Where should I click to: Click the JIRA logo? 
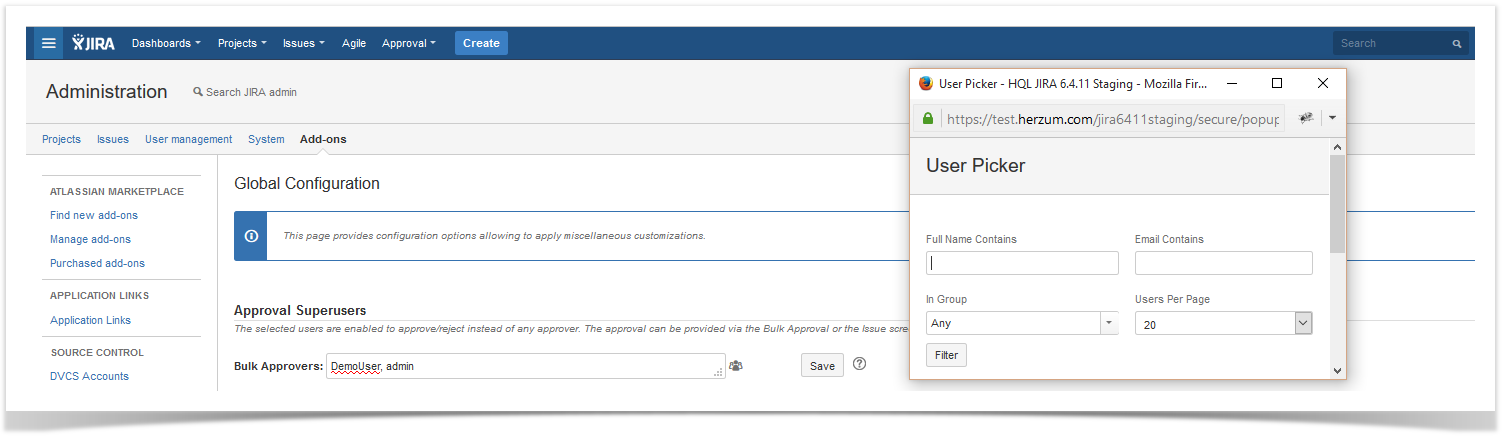pos(93,43)
